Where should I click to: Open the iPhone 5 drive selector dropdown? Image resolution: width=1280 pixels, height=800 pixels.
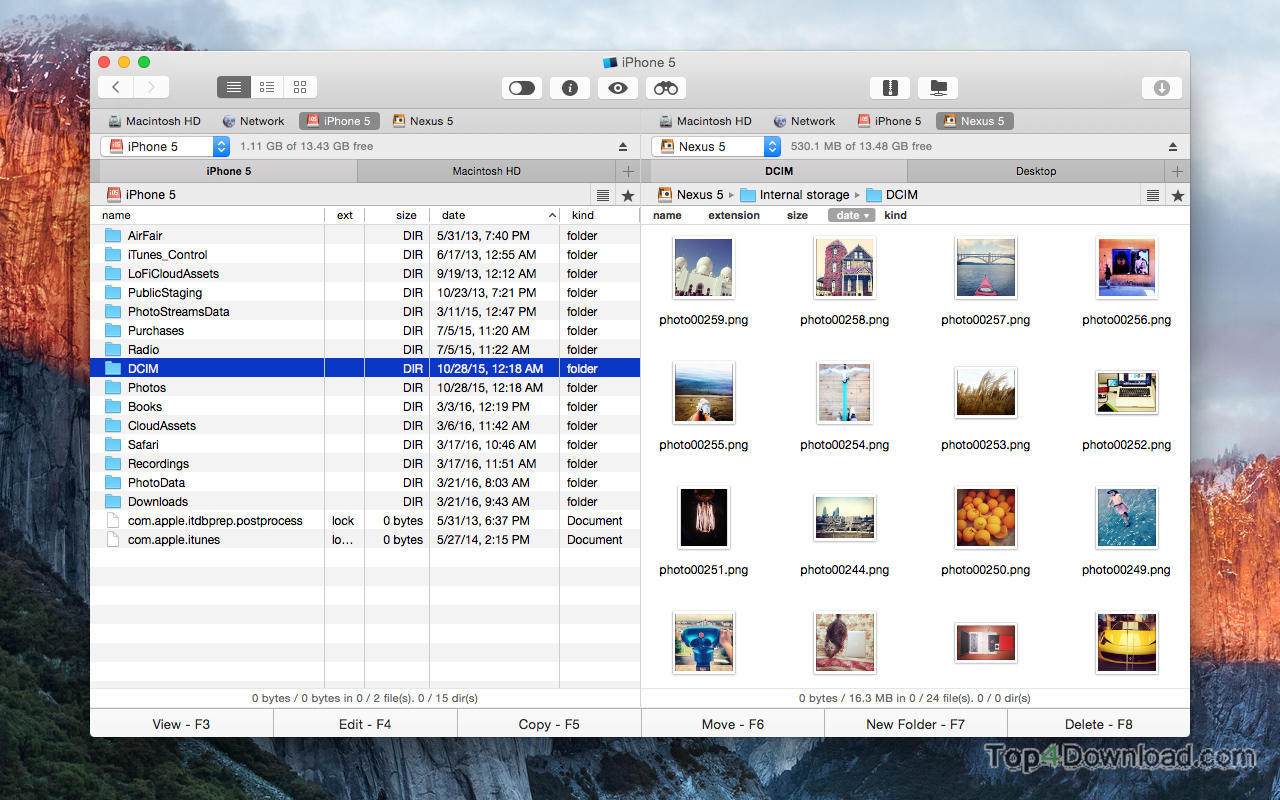[221, 146]
